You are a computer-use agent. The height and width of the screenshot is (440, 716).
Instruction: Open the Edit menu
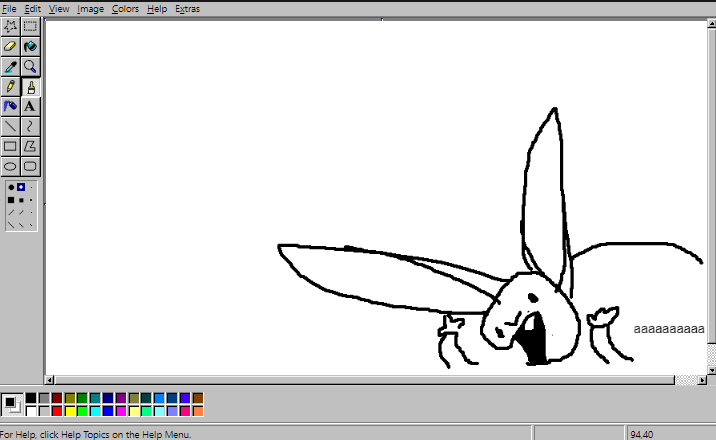pyautogui.click(x=32, y=9)
